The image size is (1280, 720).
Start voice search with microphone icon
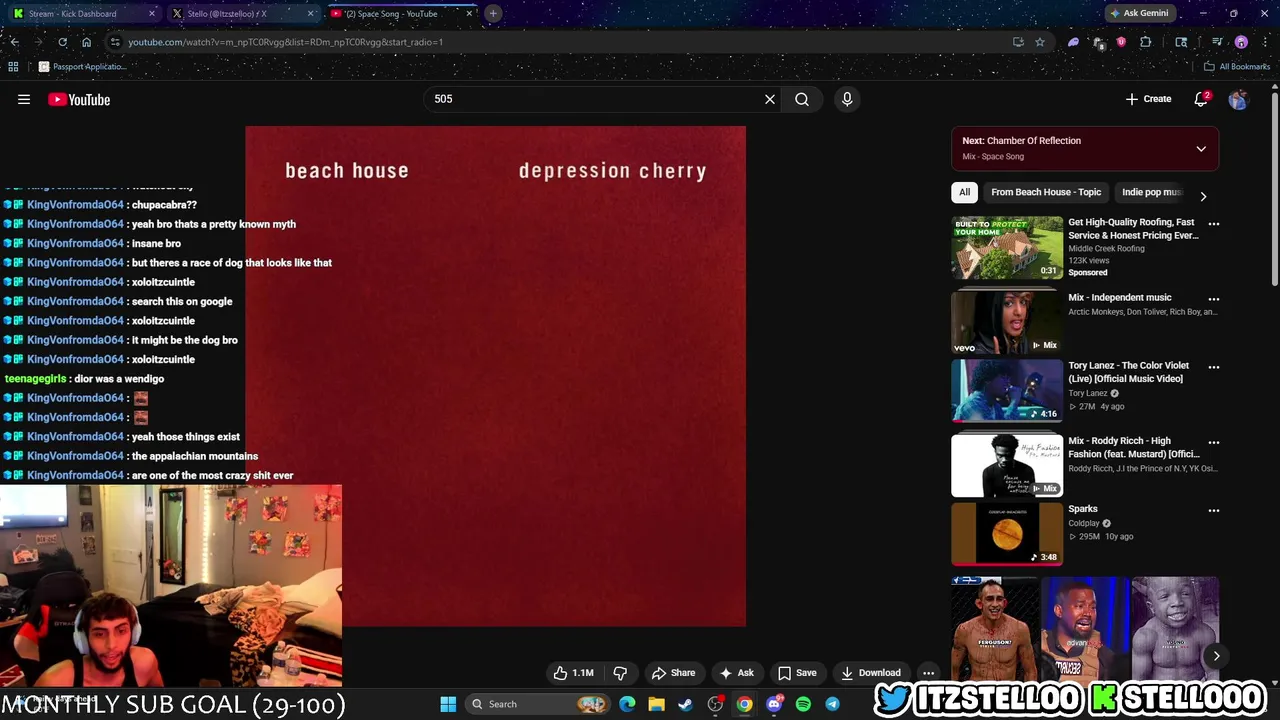[847, 99]
